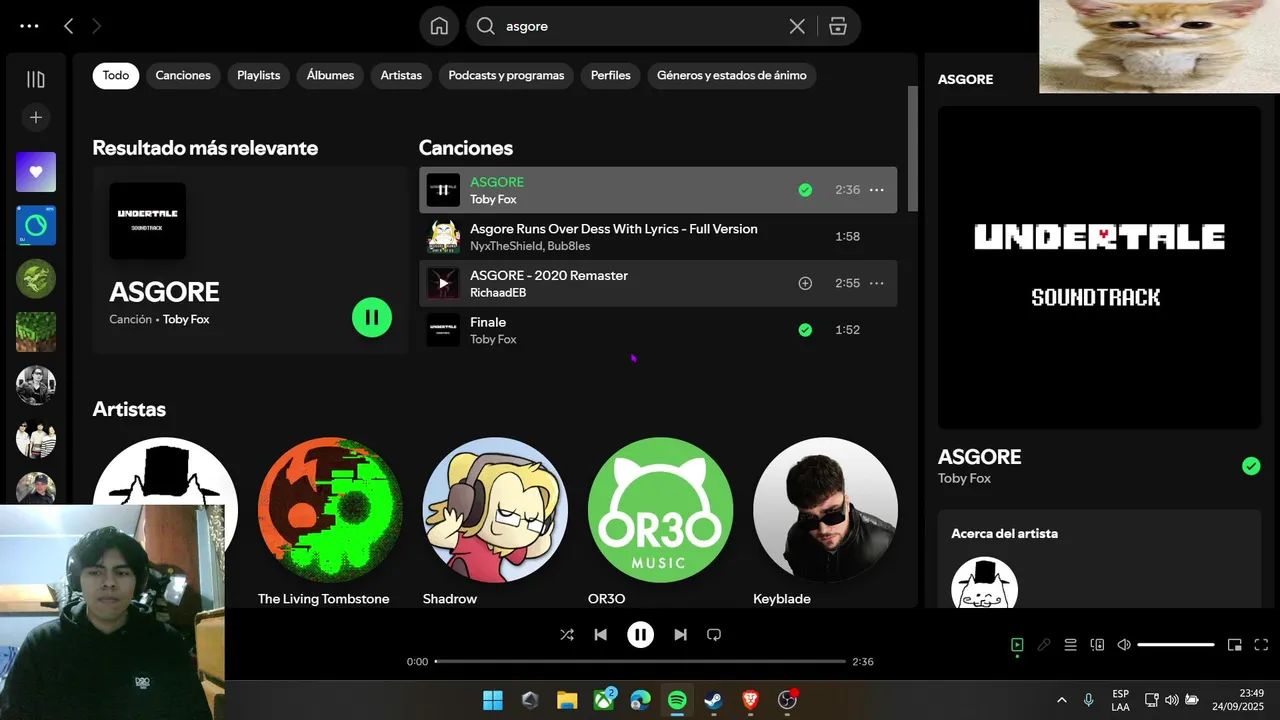Open NyxTheShield, Bub8les artist link

point(530,246)
